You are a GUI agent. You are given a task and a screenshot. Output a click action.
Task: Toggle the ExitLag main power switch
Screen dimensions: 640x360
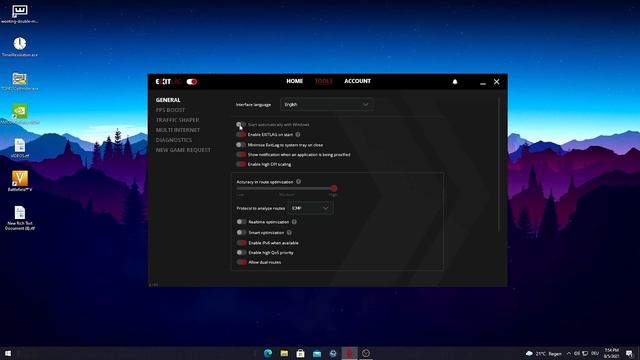tap(192, 82)
